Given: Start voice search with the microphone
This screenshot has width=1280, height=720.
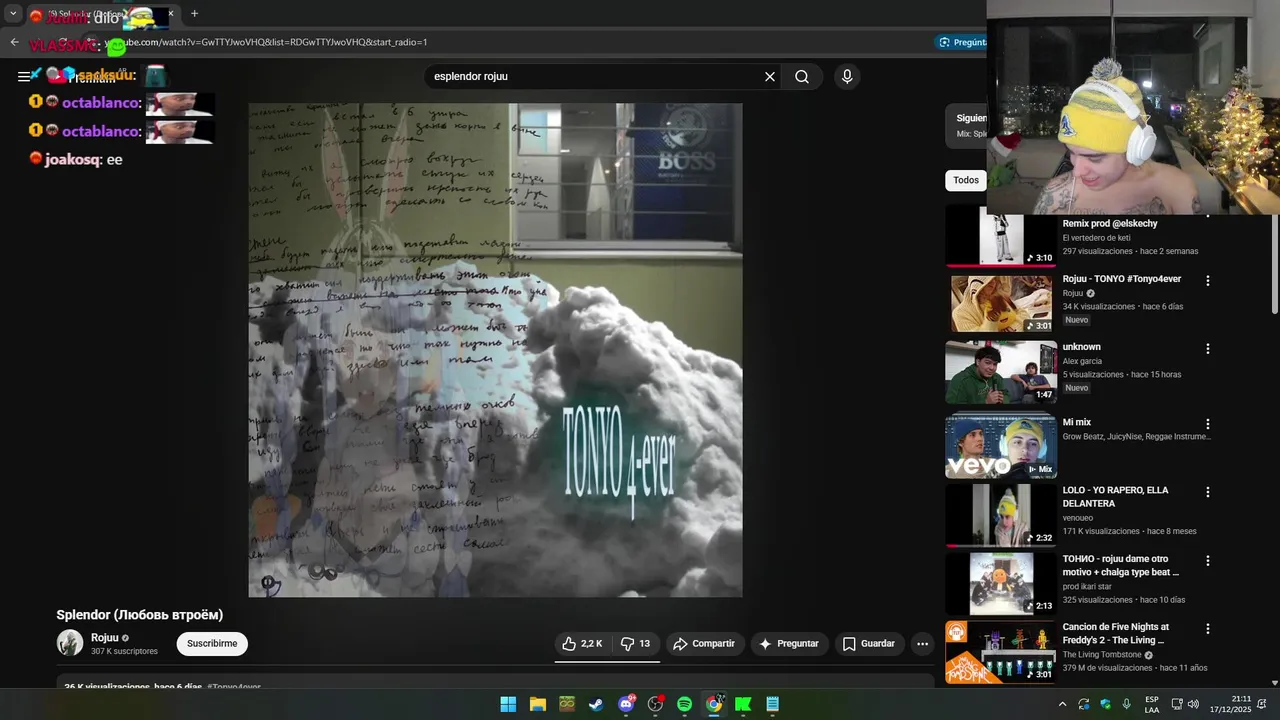Looking at the screenshot, I should [x=847, y=76].
